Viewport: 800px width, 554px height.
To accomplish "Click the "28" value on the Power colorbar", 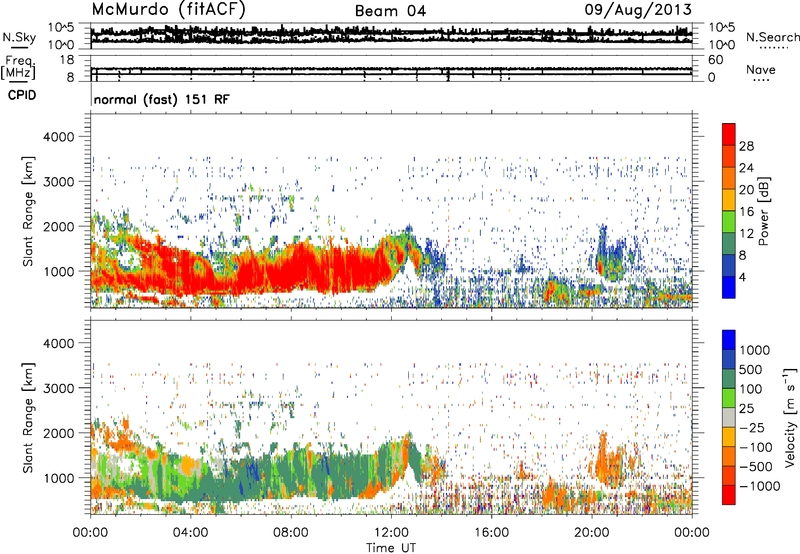I will pos(746,146).
